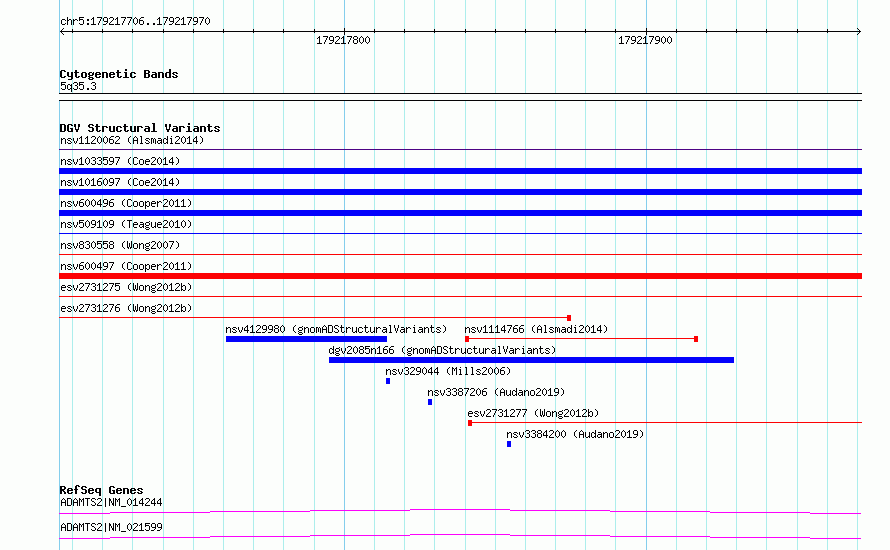Click the 179217900 ruler position

(x=645, y=40)
